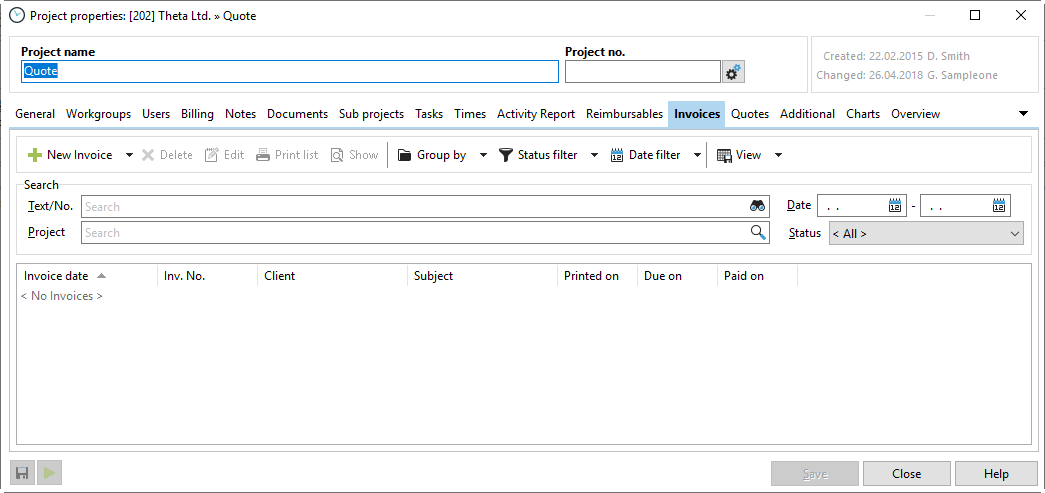Show more tabs using overflow arrow

pyautogui.click(x=1023, y=114)
